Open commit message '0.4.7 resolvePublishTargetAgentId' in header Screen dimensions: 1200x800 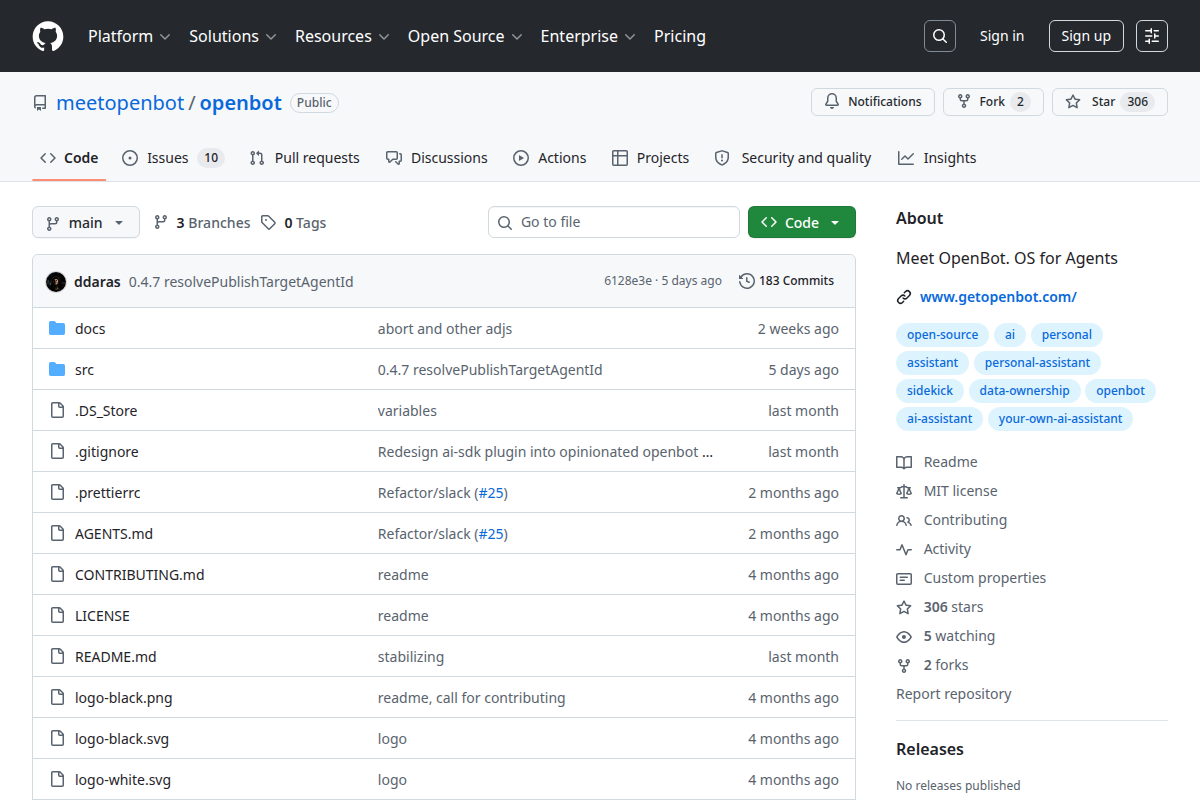coord(241,282)
